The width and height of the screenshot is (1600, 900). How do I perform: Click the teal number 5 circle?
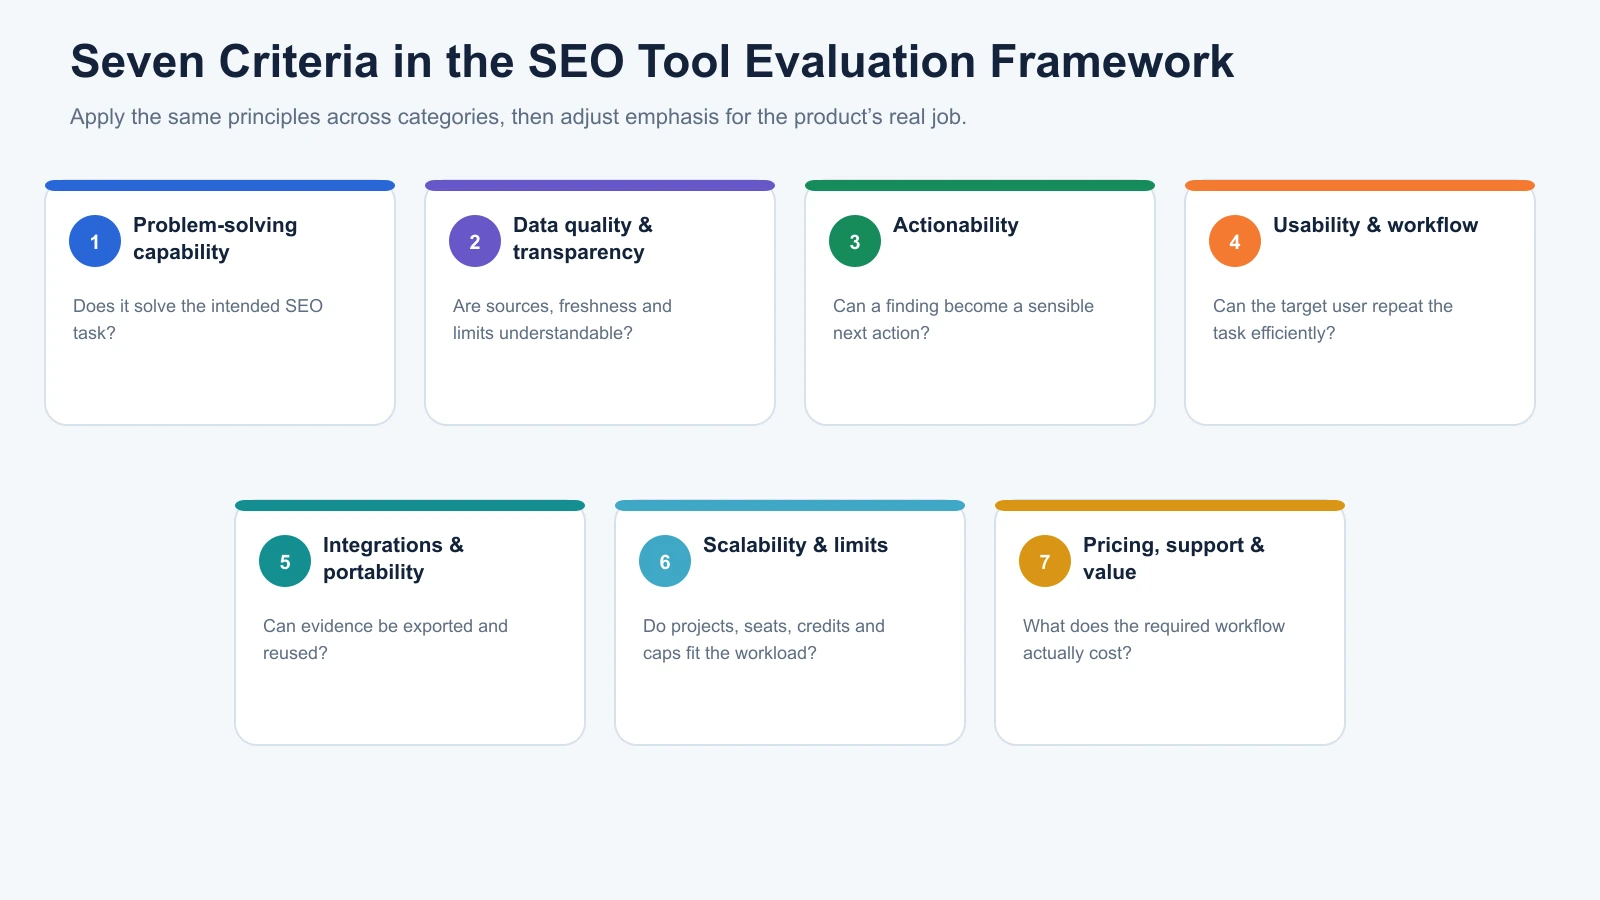[x=285, y=561]
